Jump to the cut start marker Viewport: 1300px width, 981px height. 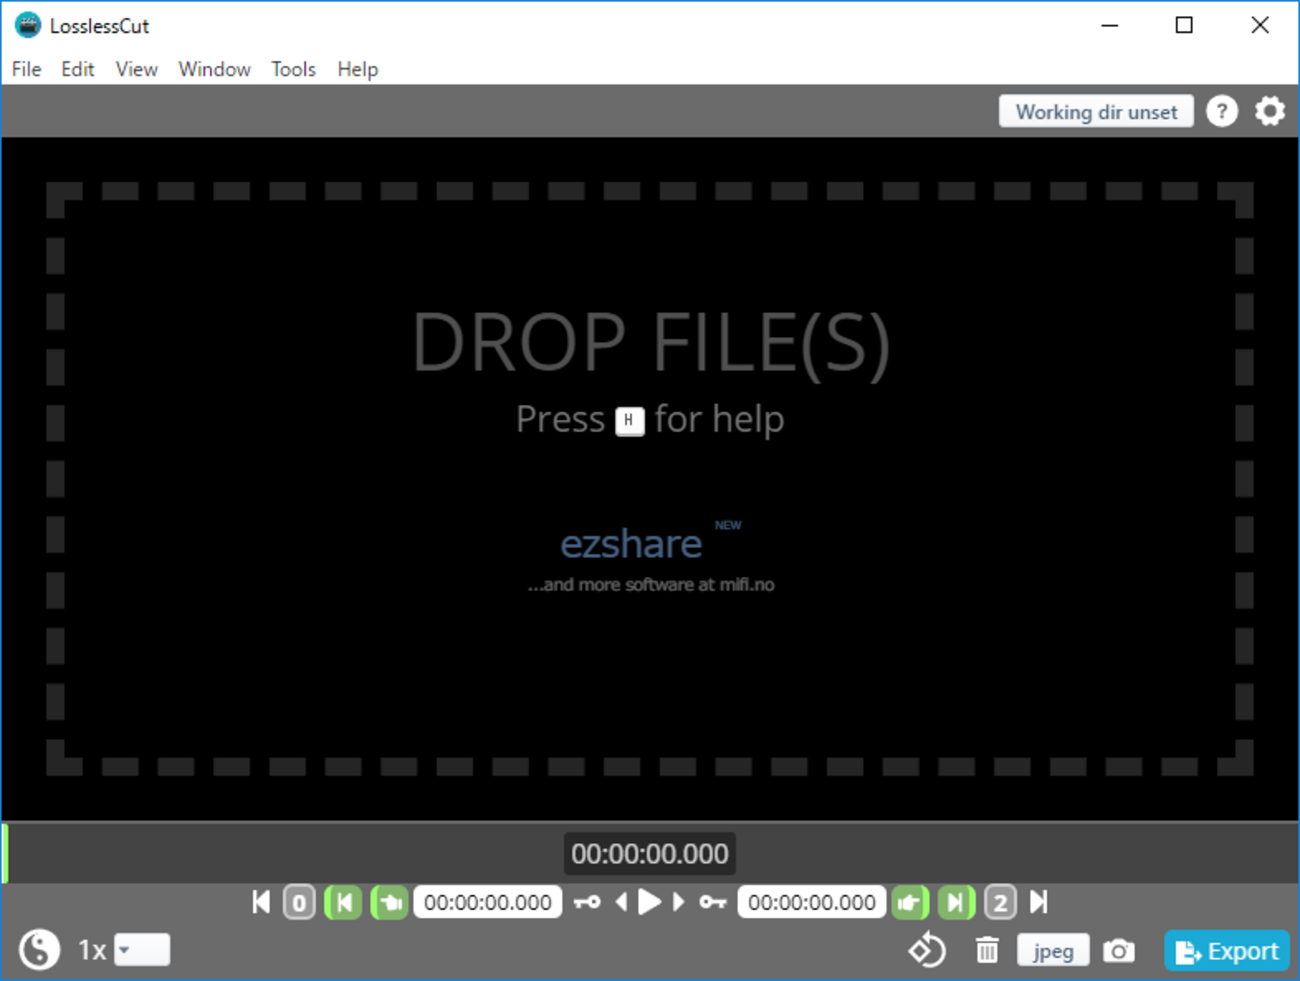(x=343, y=902)
